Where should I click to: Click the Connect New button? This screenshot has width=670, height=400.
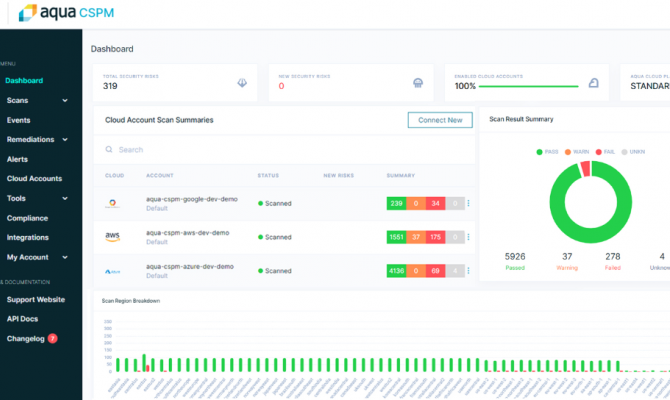[440, 120]
